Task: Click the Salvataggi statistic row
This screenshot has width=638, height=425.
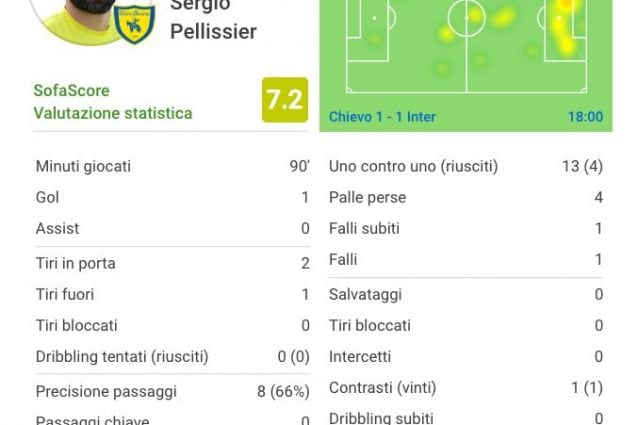Action: click(466, 294)
